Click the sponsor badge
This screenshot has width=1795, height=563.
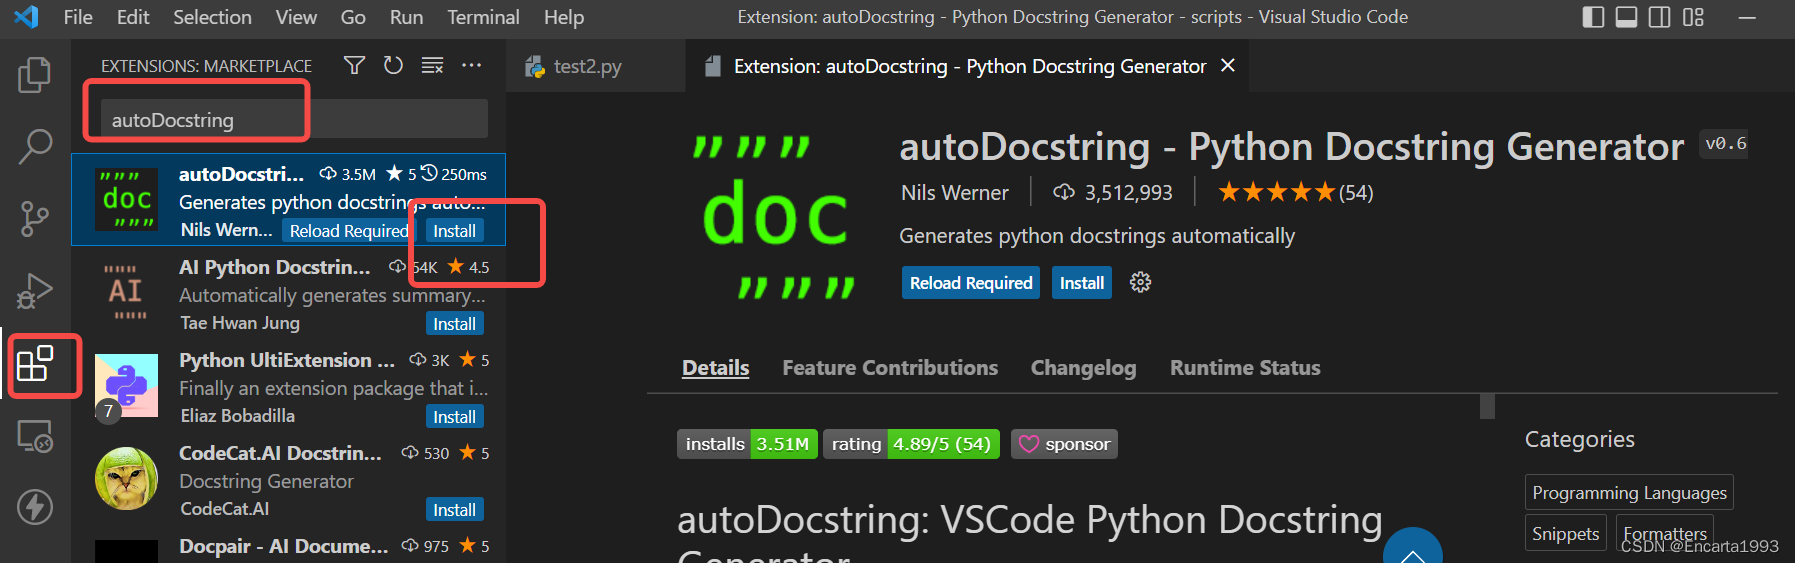point(1064,444)
